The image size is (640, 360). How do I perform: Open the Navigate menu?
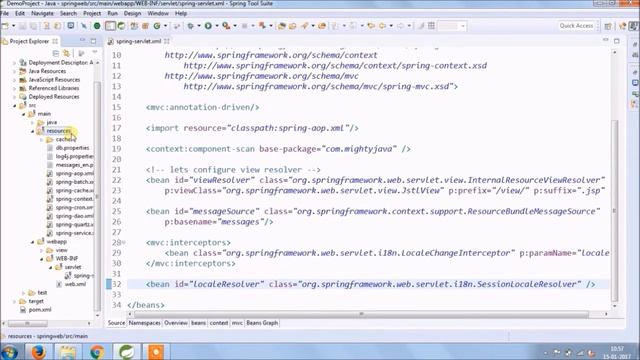click(x=42, y=13)
